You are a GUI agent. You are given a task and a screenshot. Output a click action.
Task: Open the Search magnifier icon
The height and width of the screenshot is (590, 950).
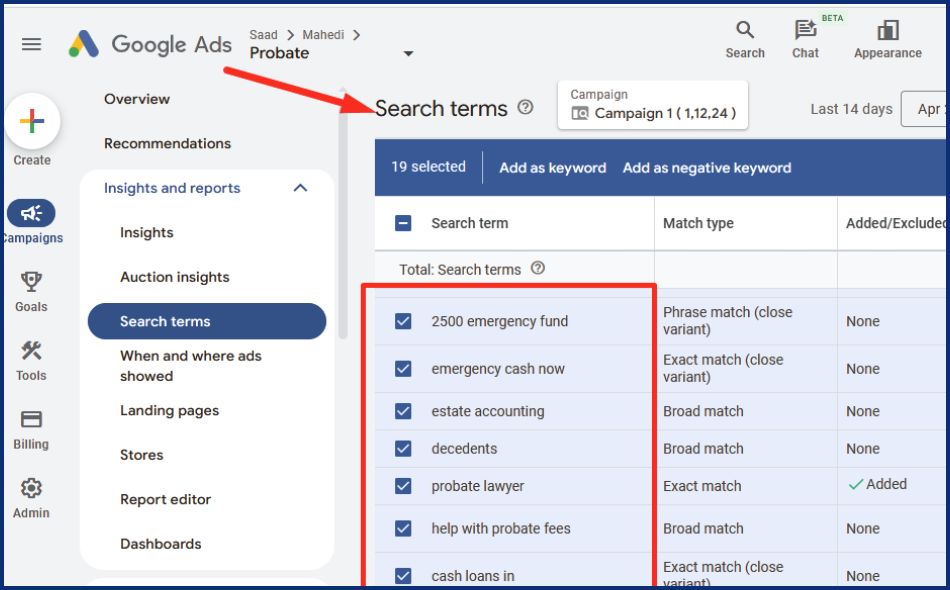pos(745,30)
